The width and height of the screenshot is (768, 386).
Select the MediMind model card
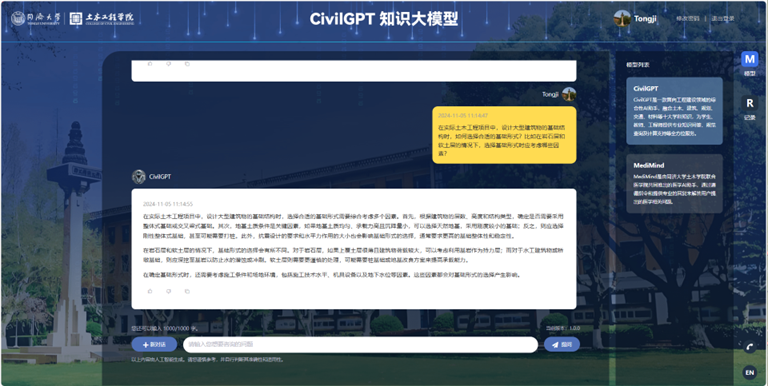point(674,184)
